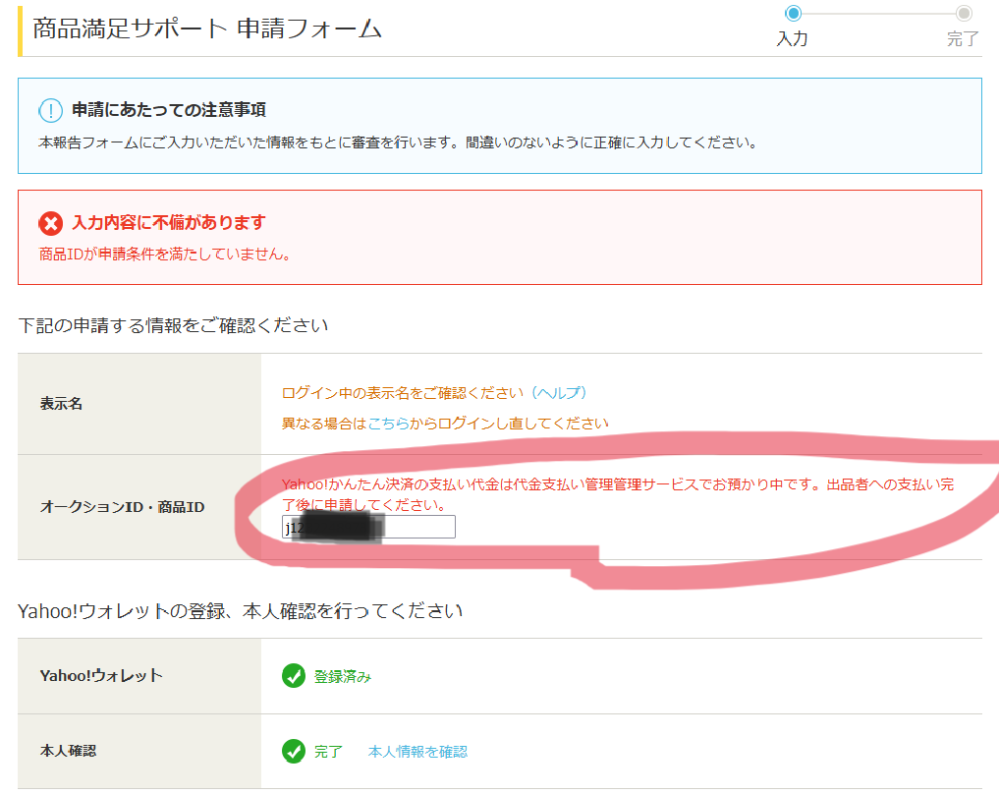Click the 表示名 row label
Screen dimensions: 999x794
61,403
